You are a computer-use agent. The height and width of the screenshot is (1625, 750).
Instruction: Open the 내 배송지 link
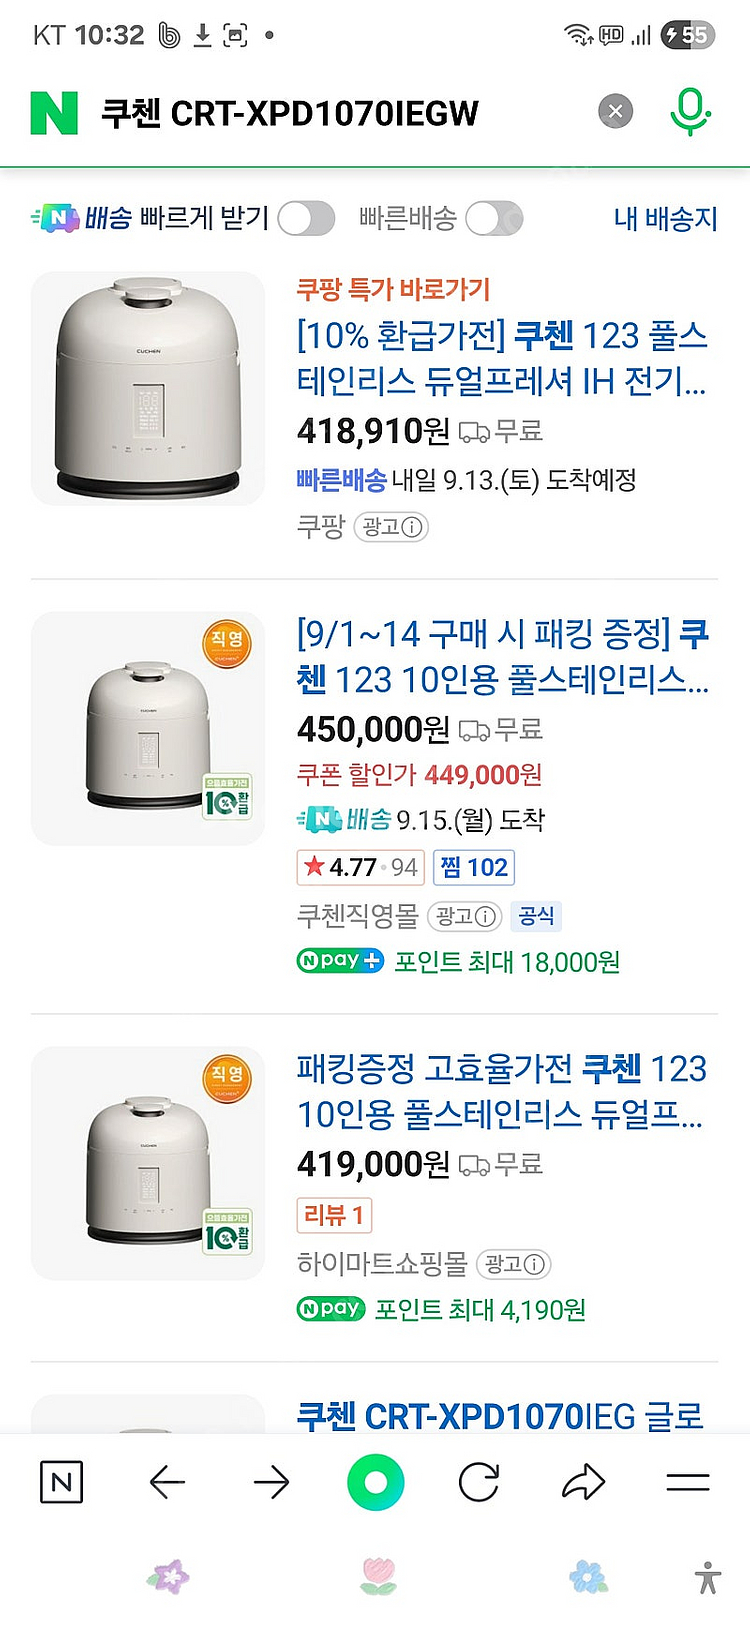click(x=665, y=218)
